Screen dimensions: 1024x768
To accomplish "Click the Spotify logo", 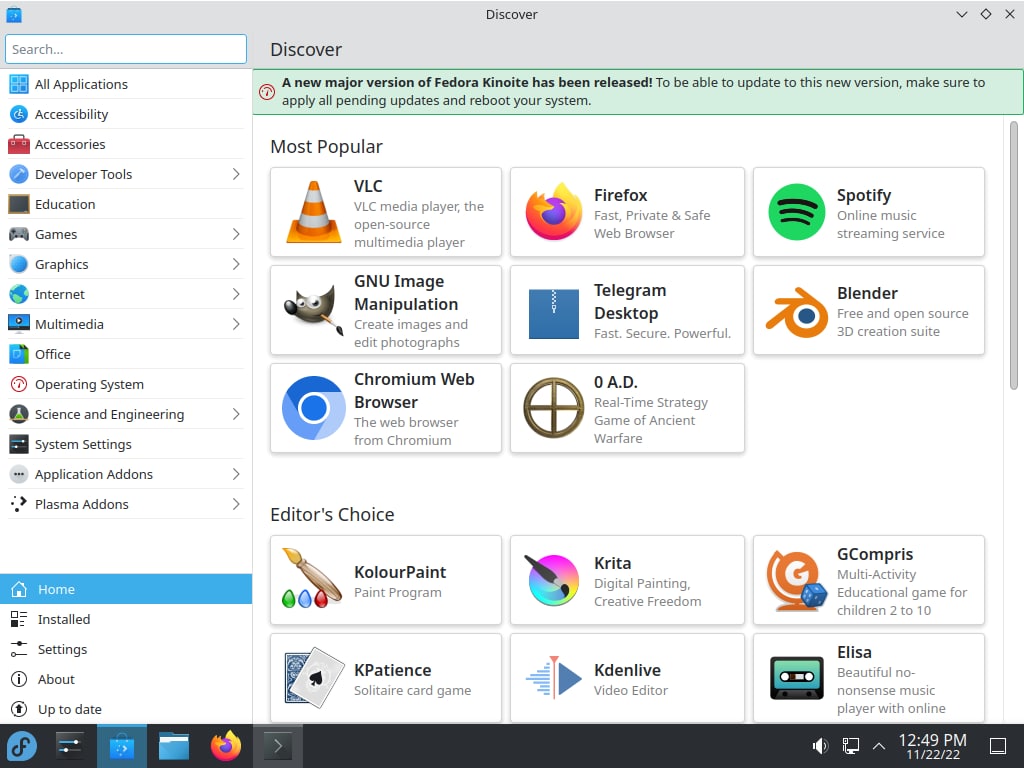I will [x=797, y=212].
